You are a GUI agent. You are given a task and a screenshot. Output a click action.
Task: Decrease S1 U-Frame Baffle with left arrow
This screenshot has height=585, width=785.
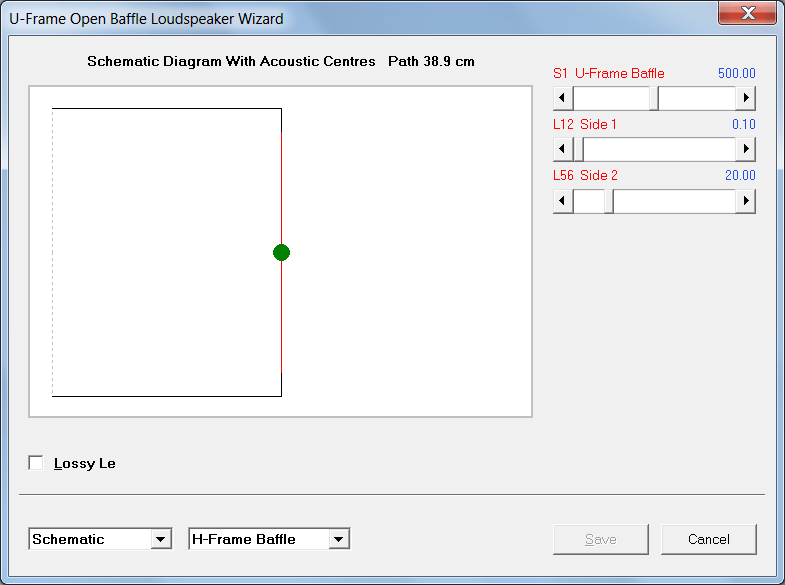tap(563, 98)
